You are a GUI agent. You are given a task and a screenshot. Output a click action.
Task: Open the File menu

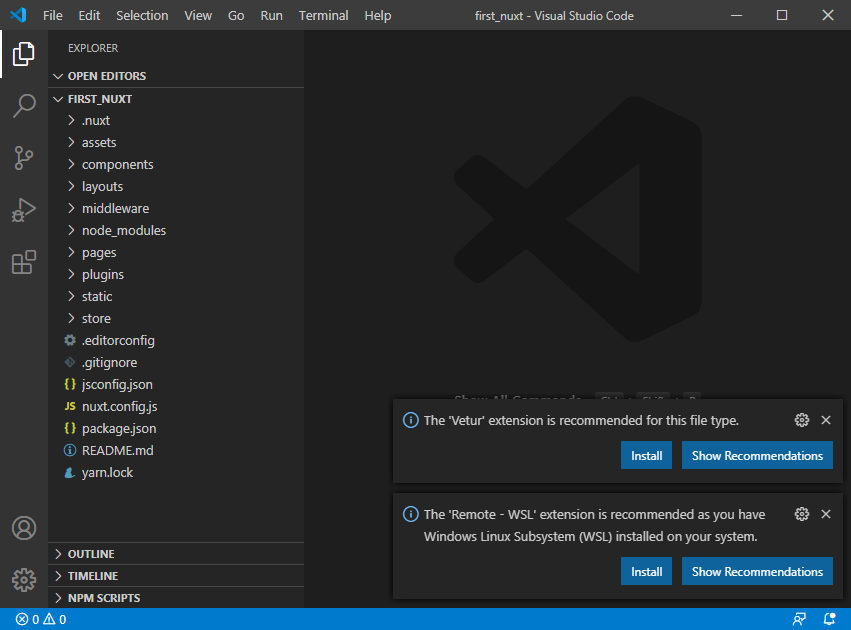pos(53,15)
